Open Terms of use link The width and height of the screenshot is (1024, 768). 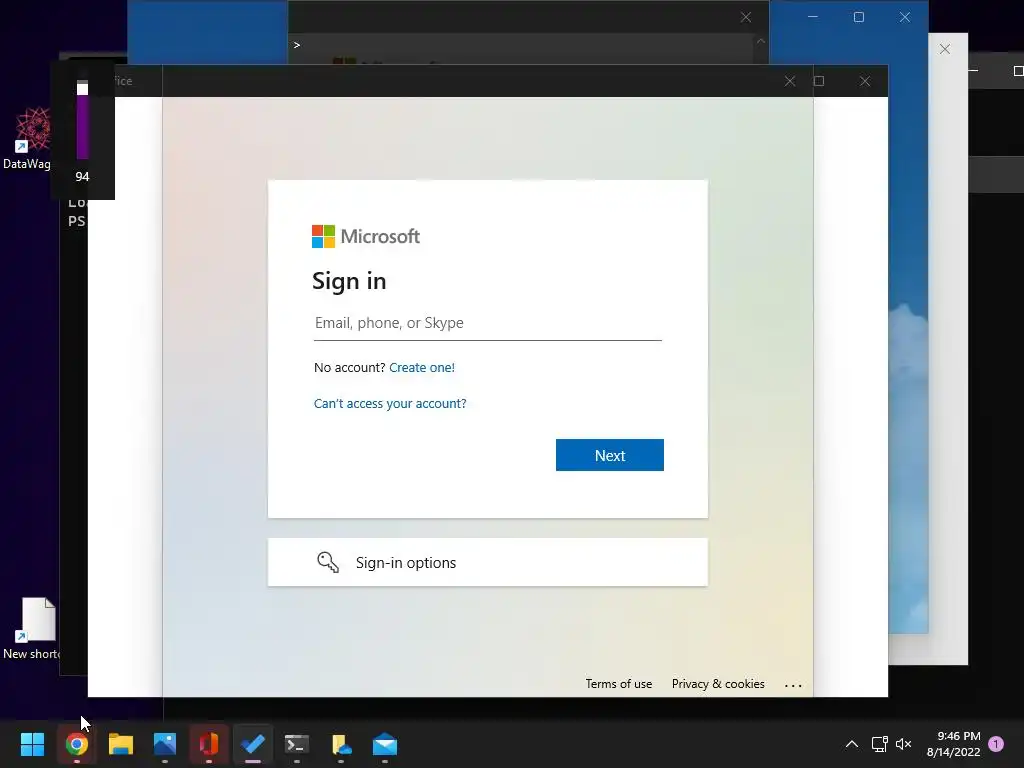point(618,684)
